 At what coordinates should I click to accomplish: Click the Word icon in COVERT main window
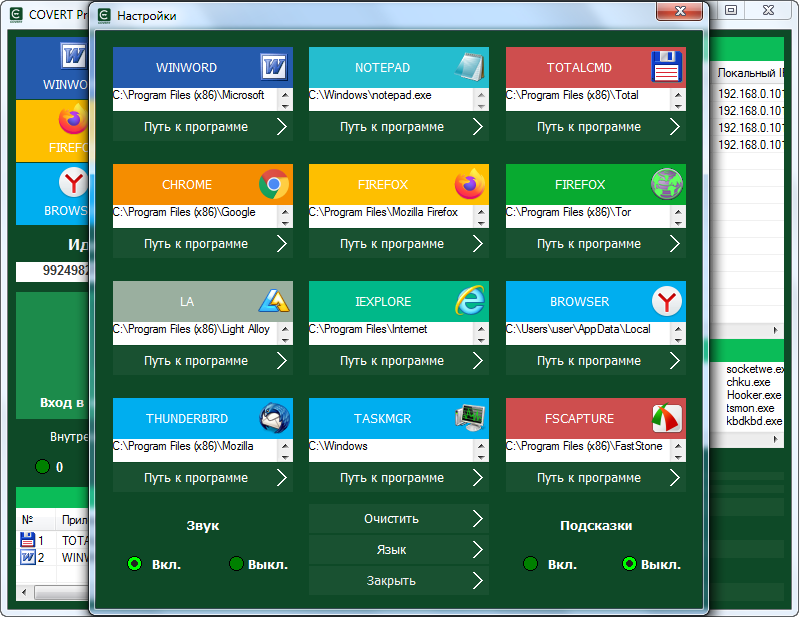(74, 55)
